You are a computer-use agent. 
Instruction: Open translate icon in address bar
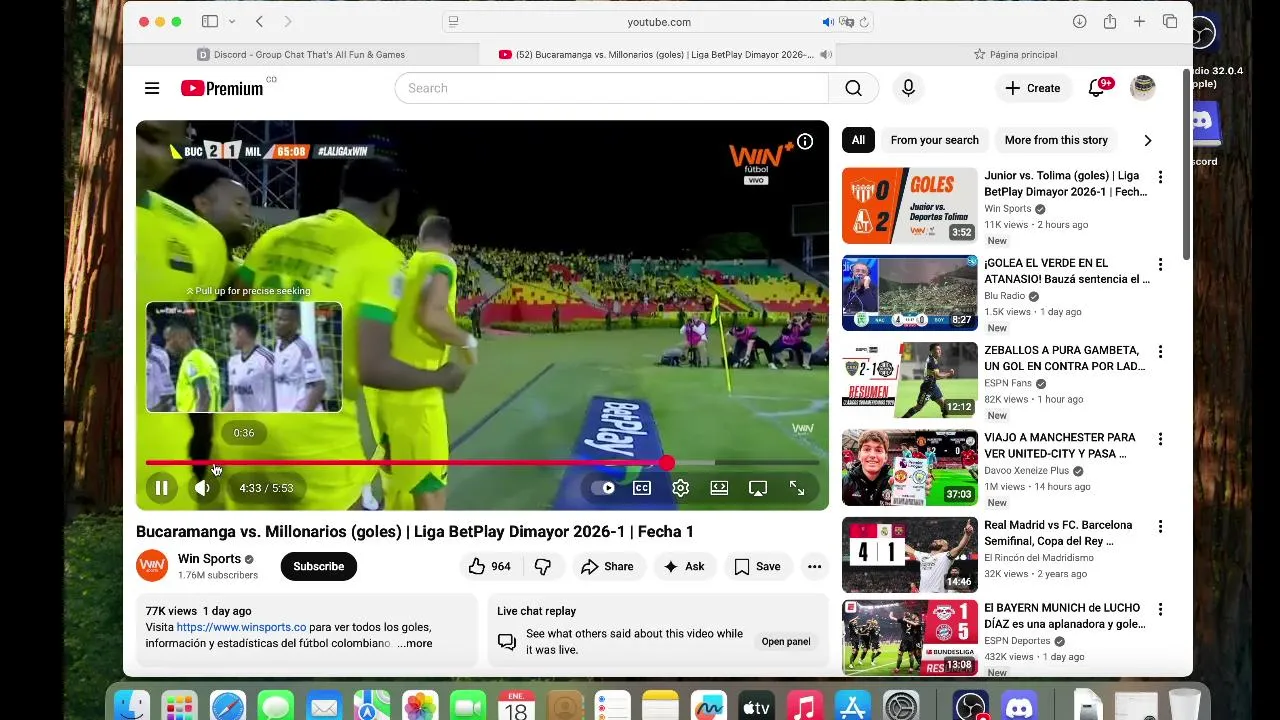tap(846, 22)
